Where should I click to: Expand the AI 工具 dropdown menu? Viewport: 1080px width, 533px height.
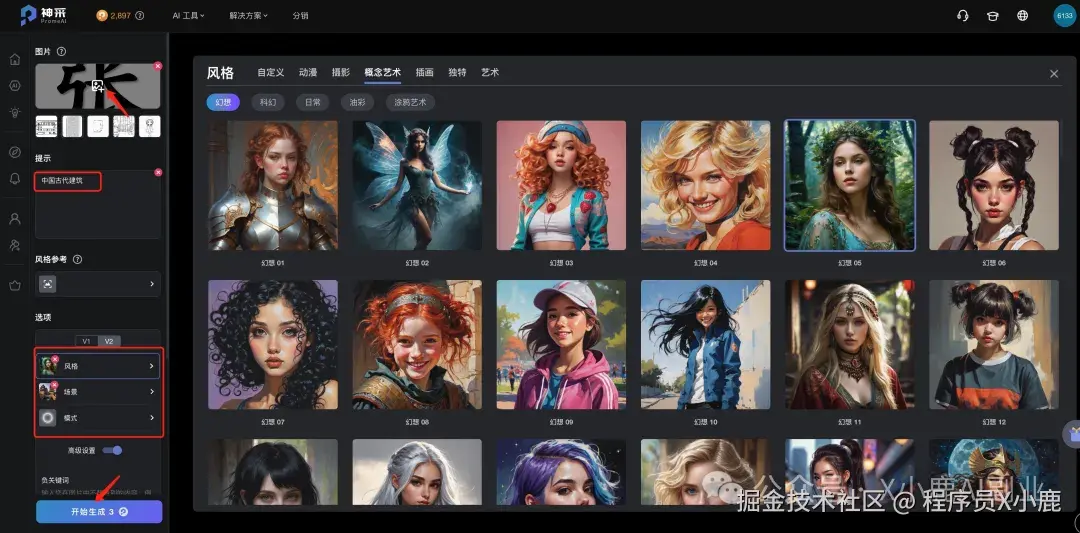coord(188,15)
